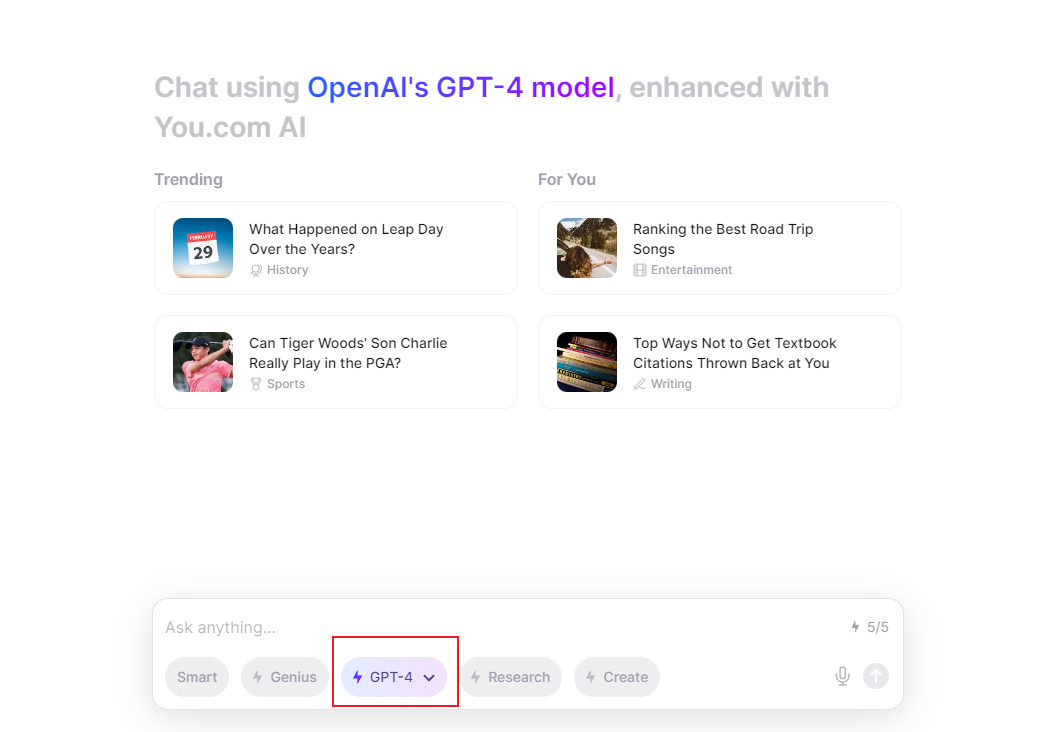Open the GPT-4 model selector
1047x732 pixels.
(394, 677)
